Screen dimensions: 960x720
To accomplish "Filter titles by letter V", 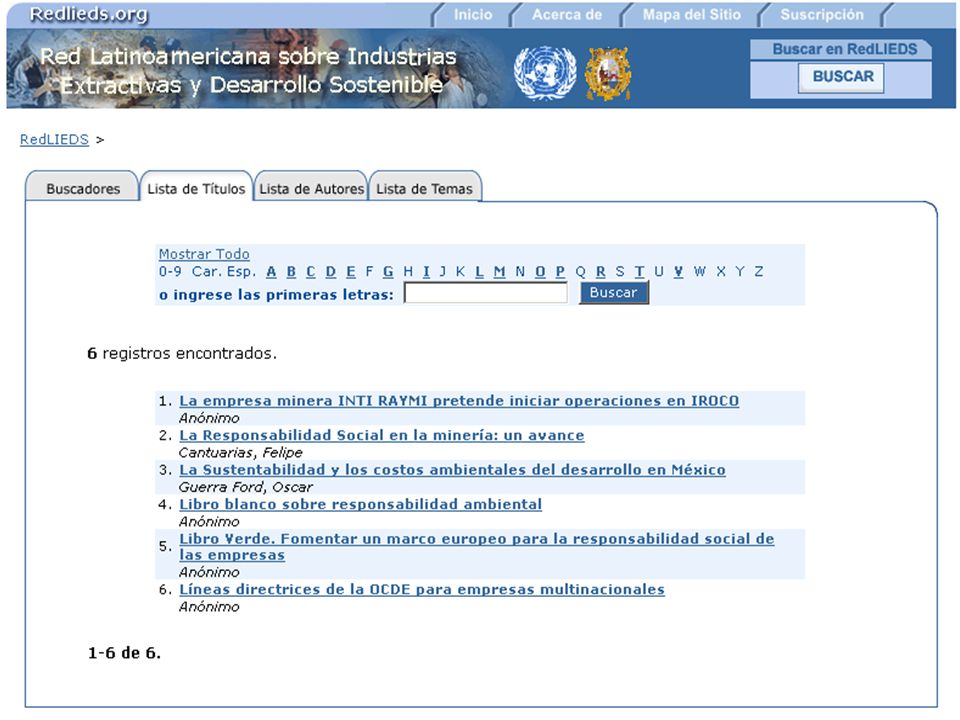I will click(x=678, y=272).
